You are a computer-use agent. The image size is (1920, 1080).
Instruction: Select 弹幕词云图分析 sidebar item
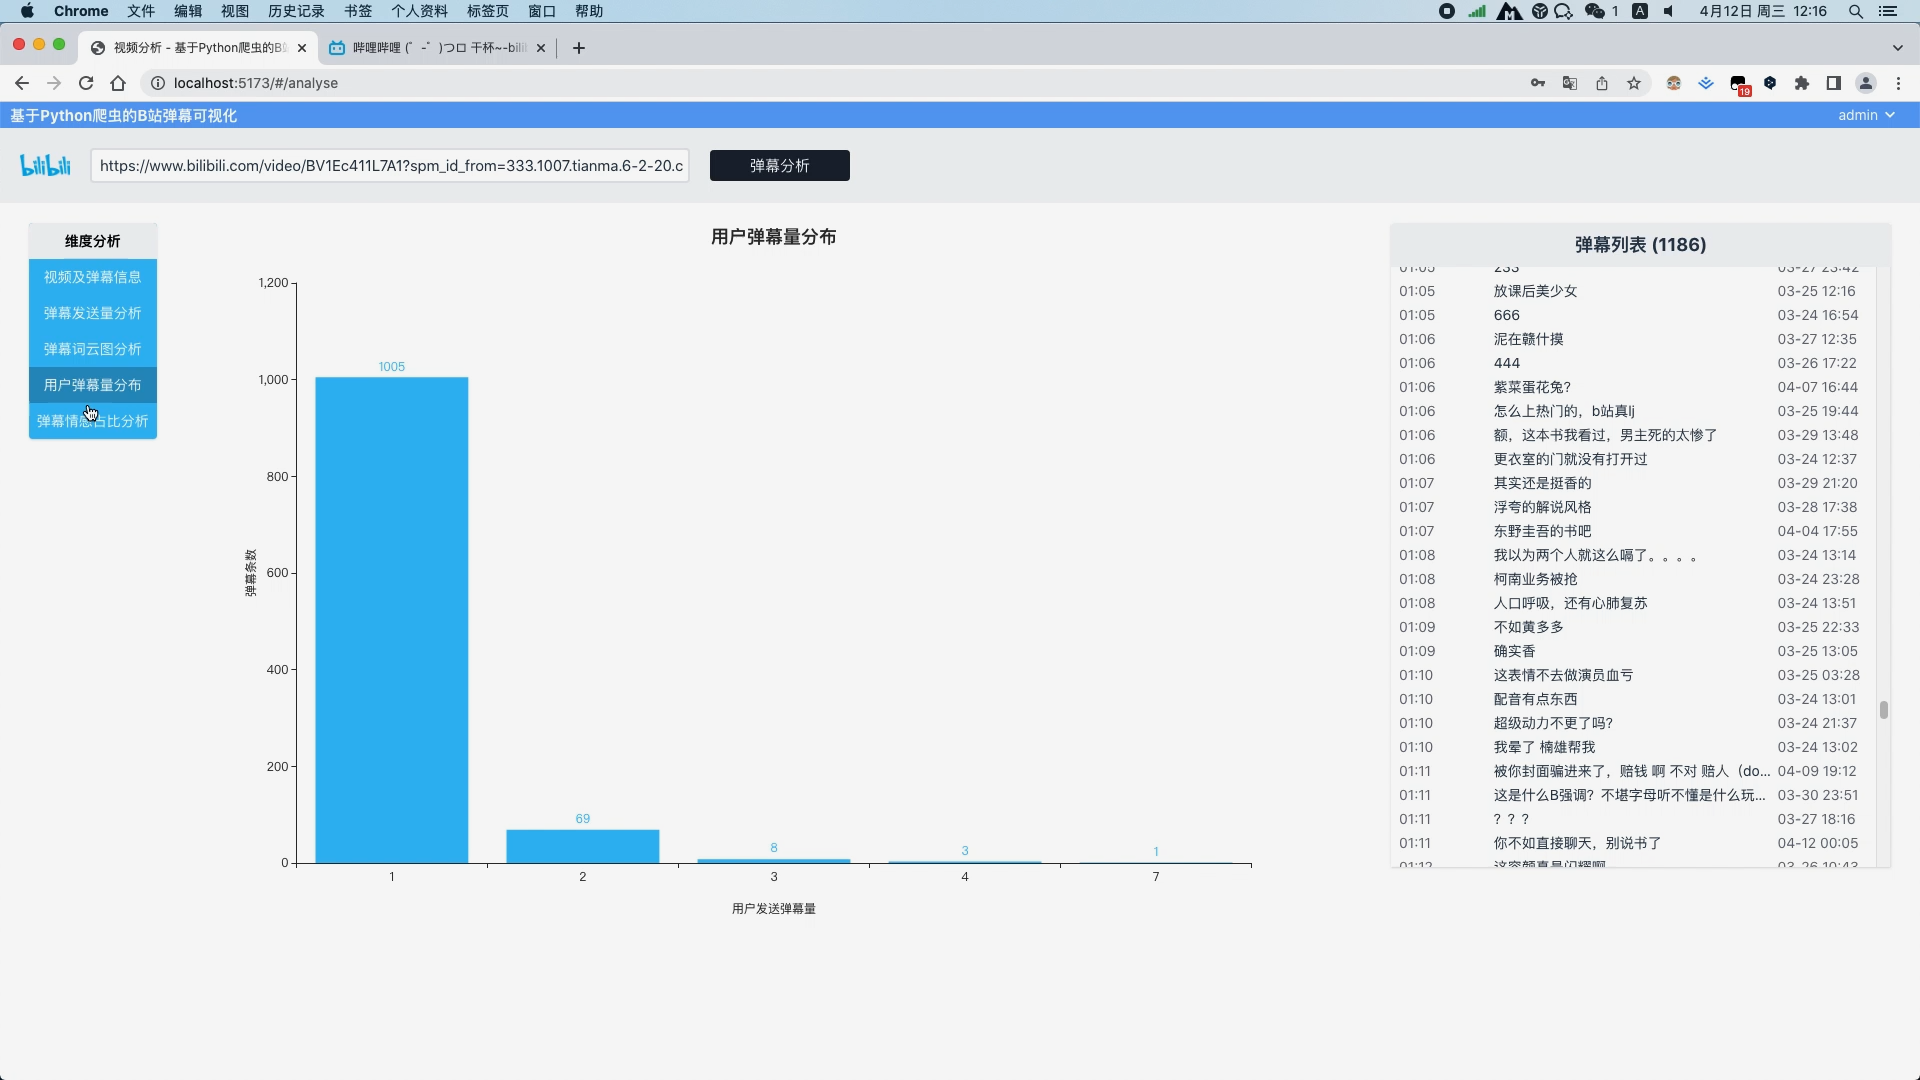[93, 349]
